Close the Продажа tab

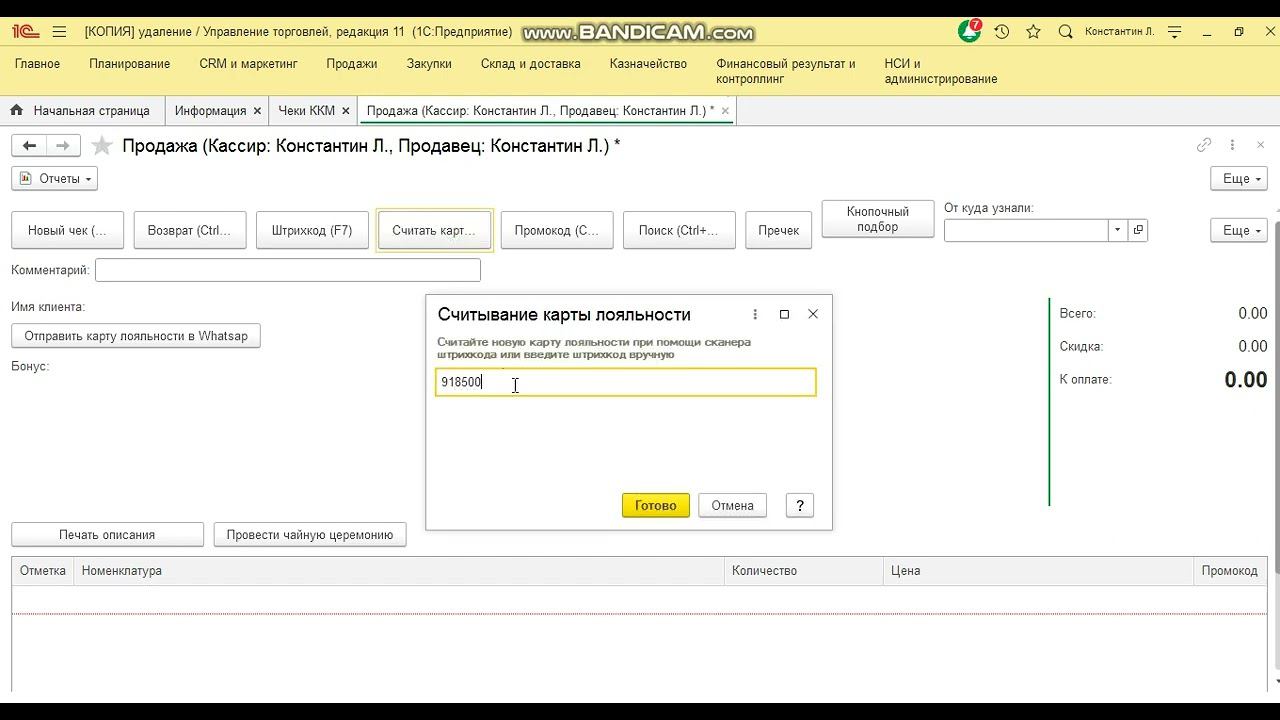pos(725,111)
